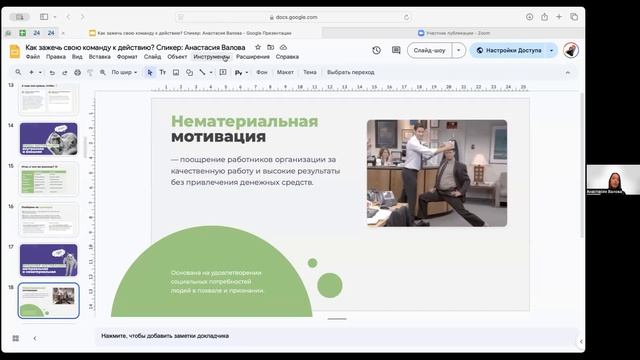Open Safari share icon
640x360 pixels.
pos(544,17)
